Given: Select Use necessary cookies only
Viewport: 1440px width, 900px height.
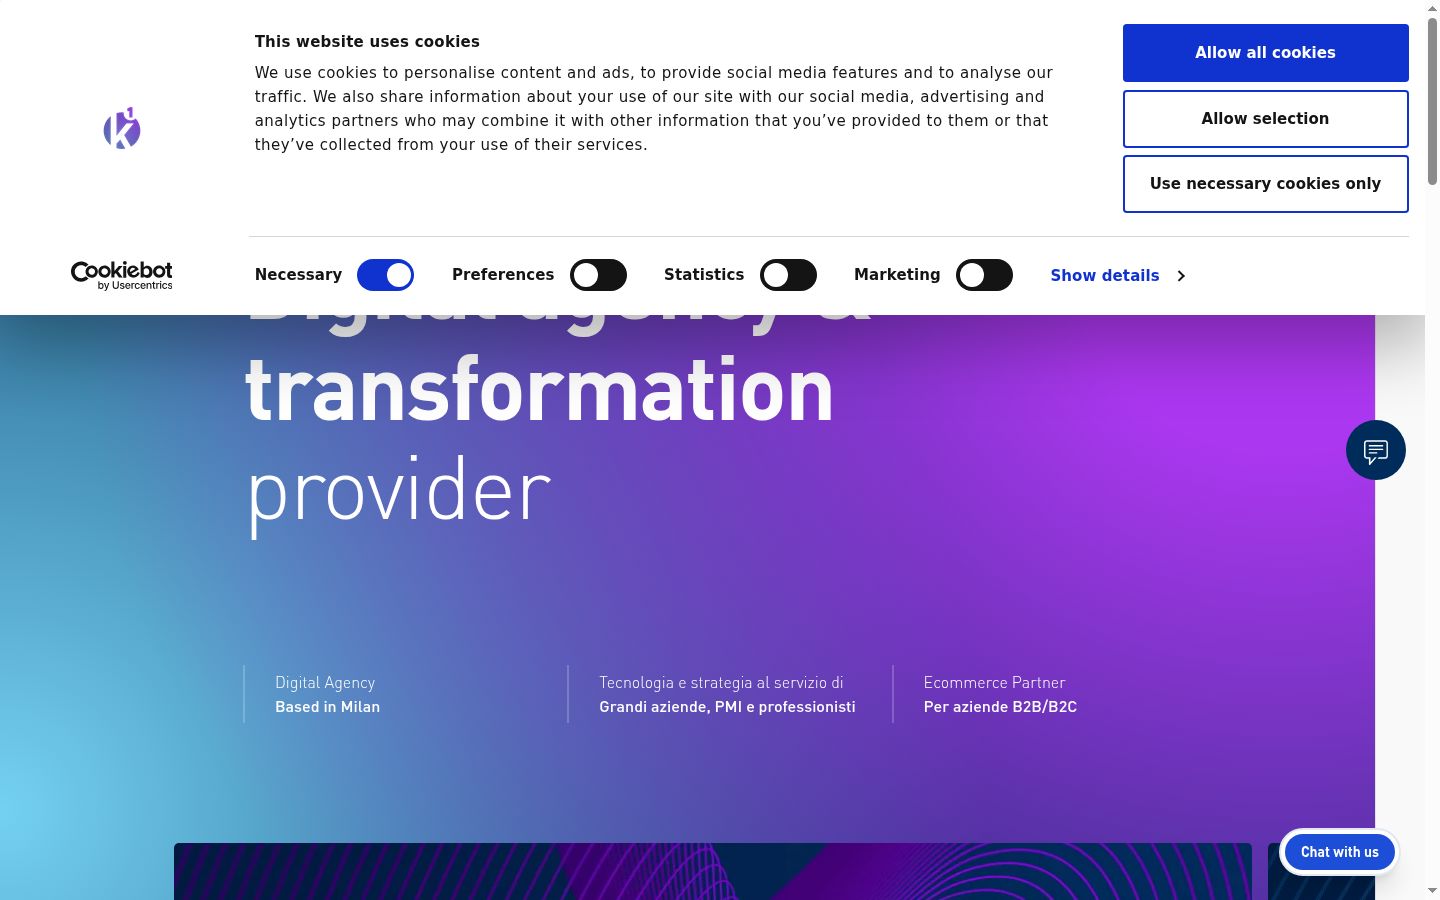Looking at the screenshot, I should (x=1265, y=184).
